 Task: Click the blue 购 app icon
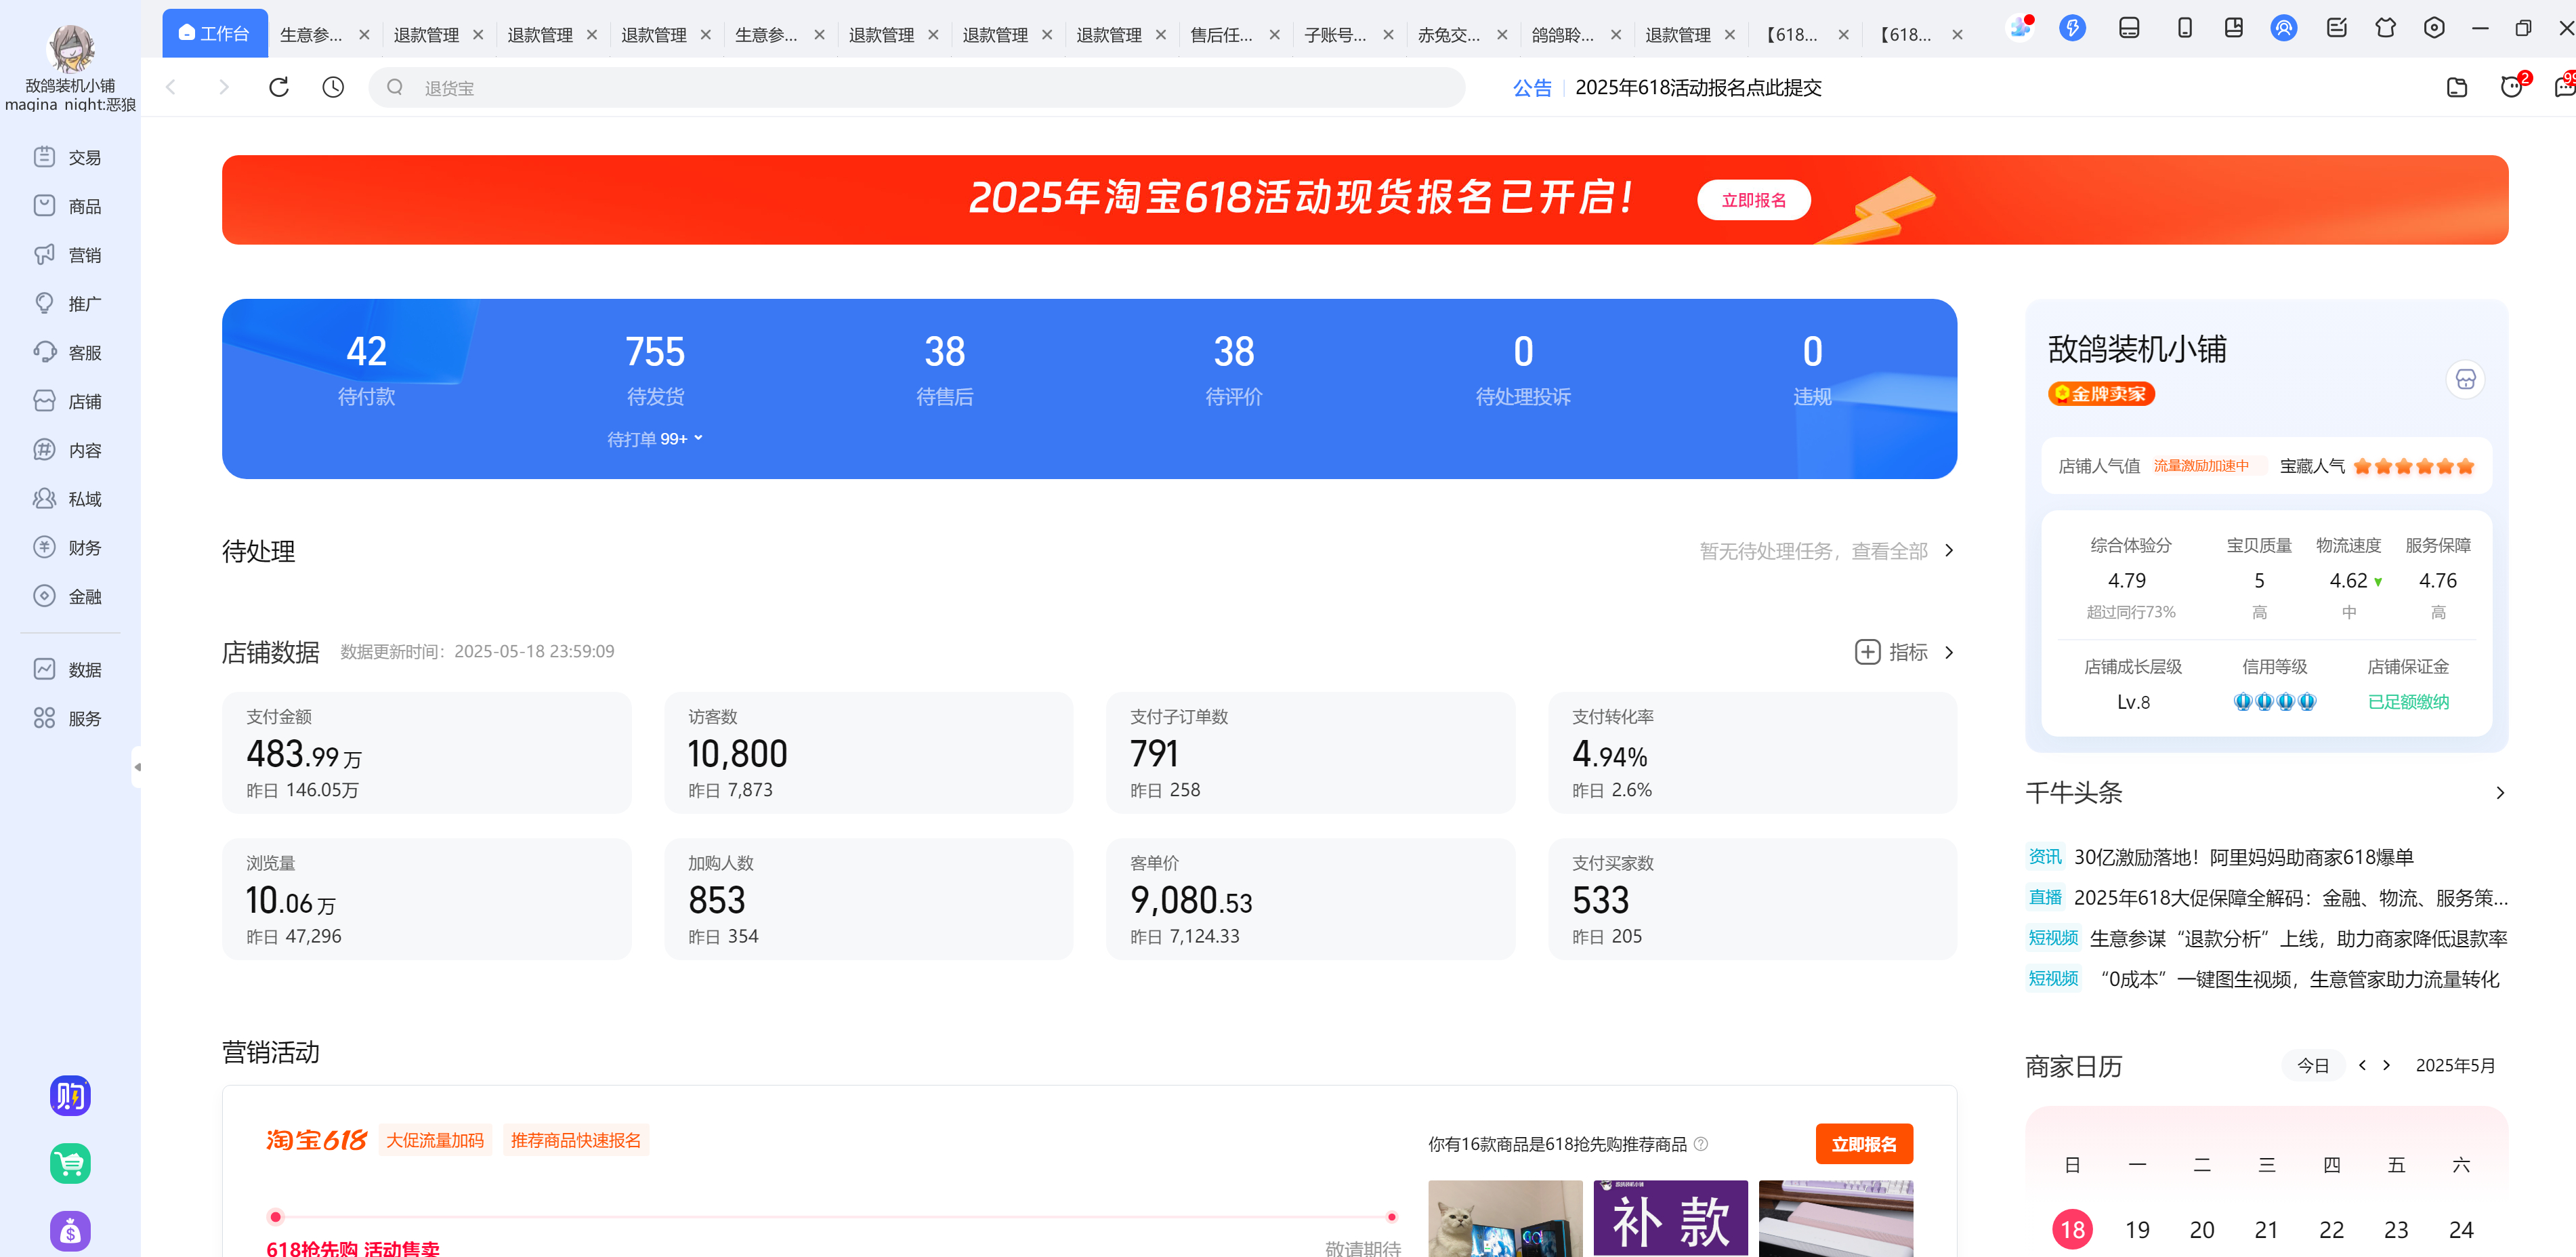[x=70, y=1096]
